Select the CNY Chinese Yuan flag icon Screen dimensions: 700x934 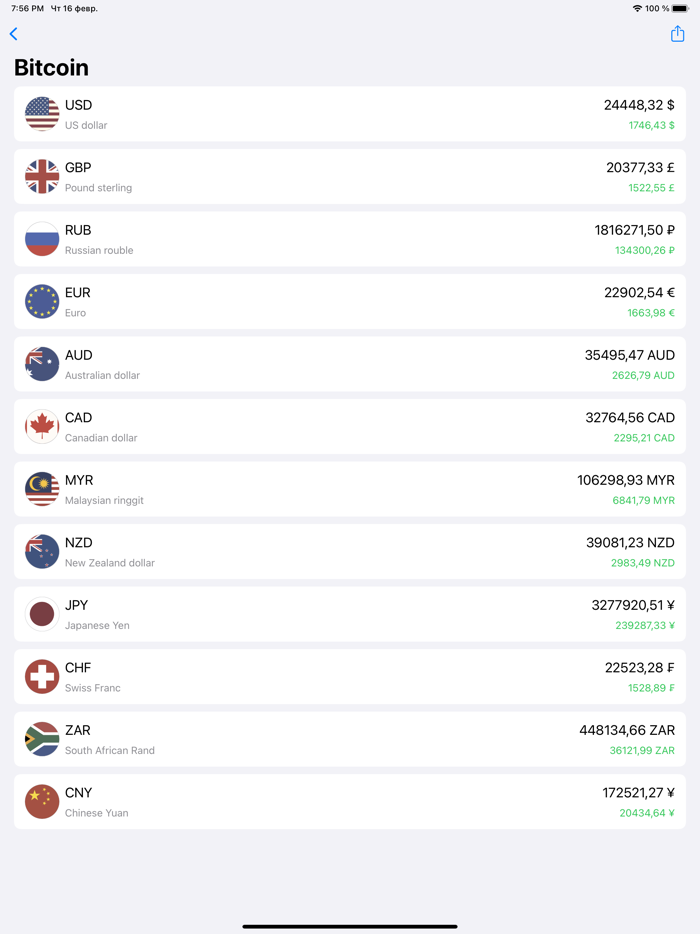(41, 801)
